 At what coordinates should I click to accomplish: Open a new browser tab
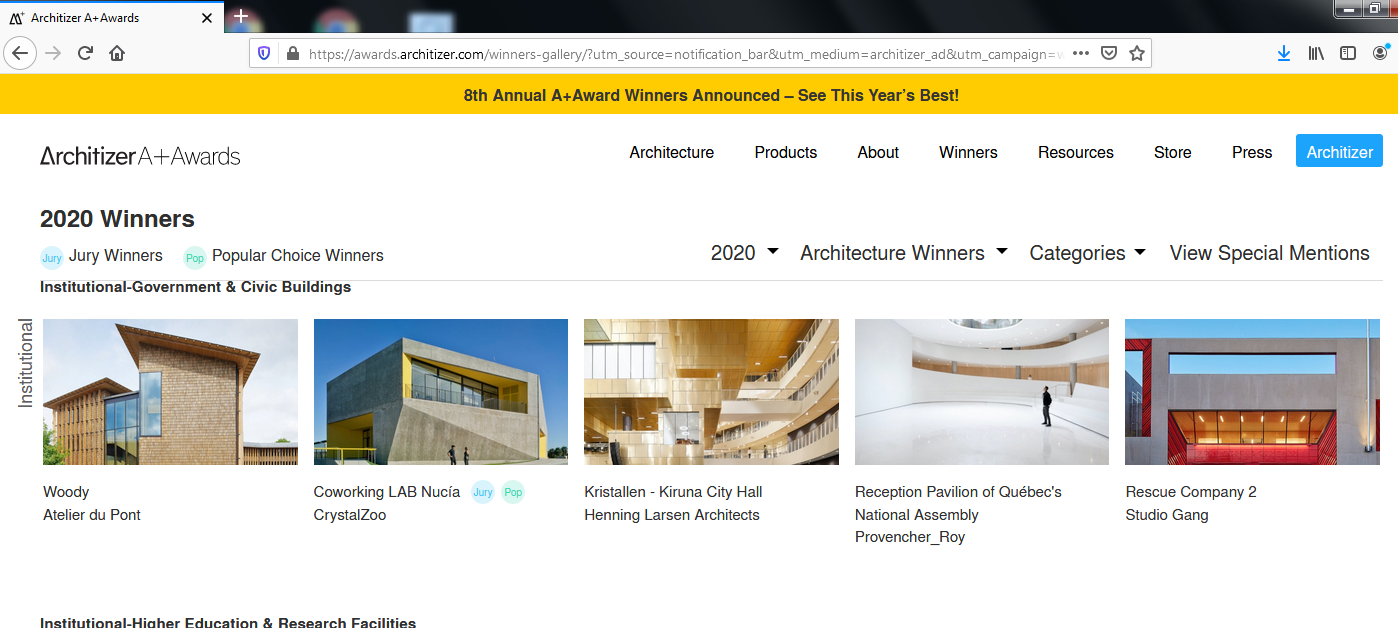pos(241,16)
